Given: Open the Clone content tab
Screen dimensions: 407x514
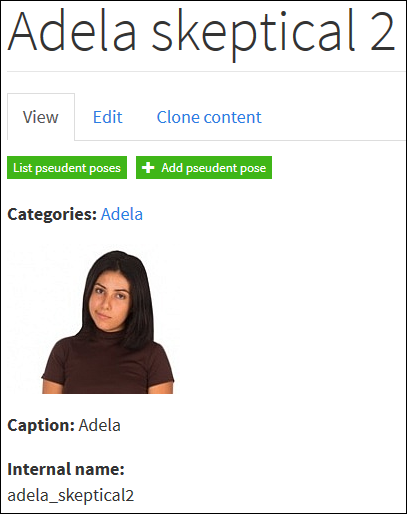Looking at the screenshot, I should point(209,117).
